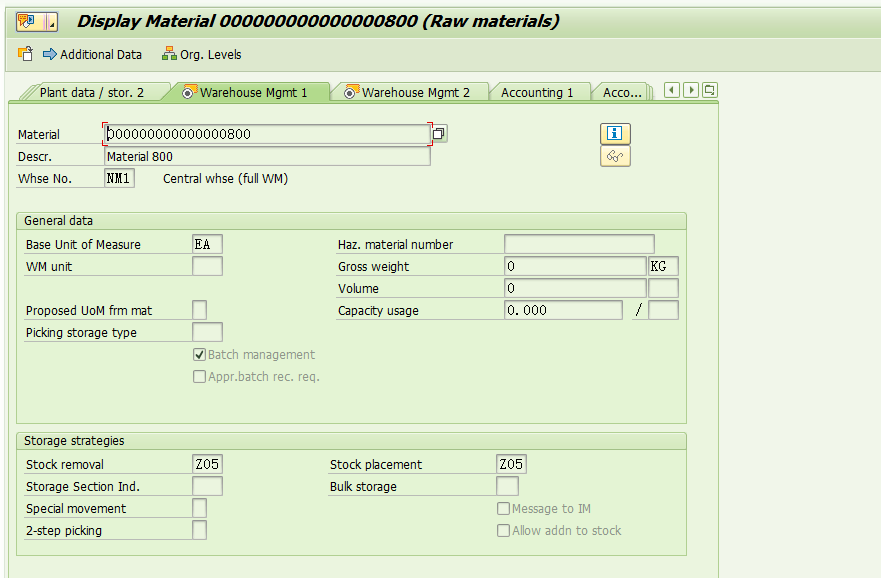
Task: Switch to the Warehouse Mgmt 2 tab
Action: 409,90
